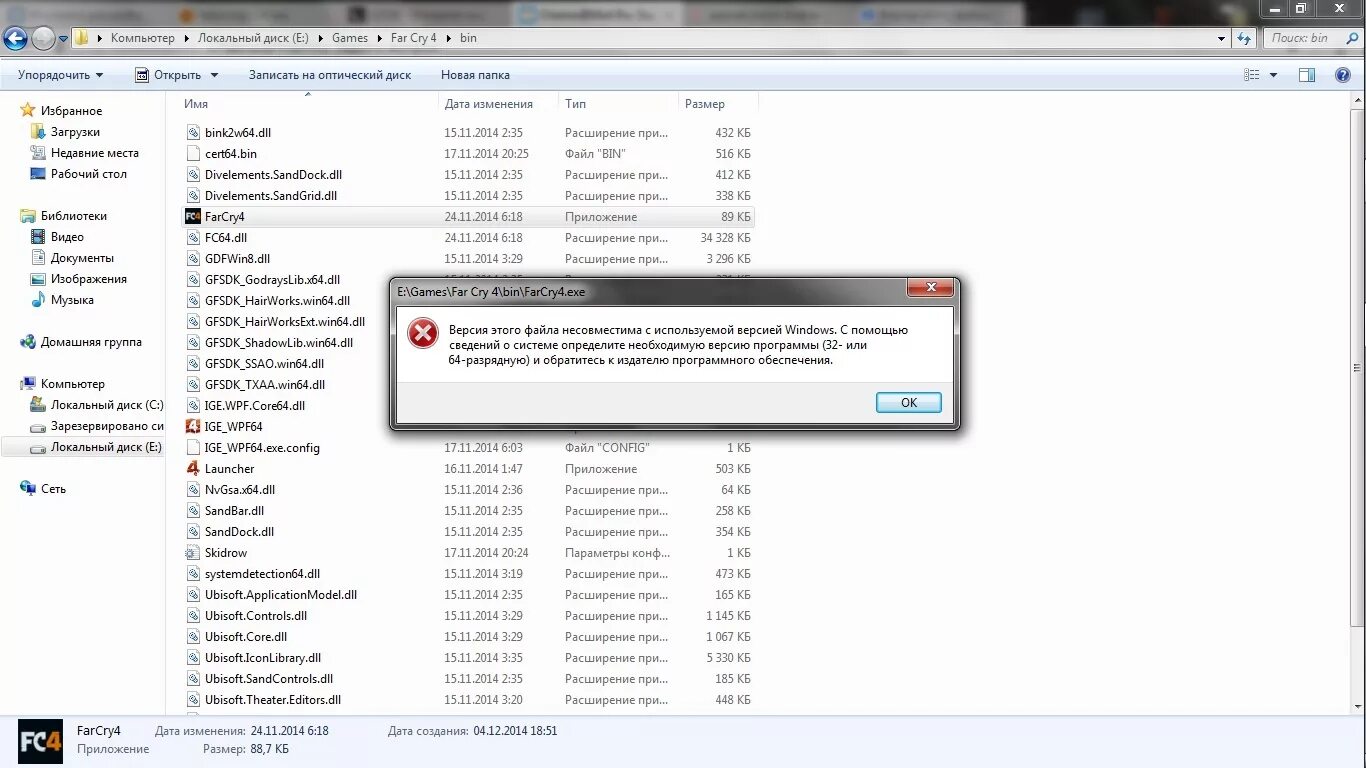Select the Skidrow configuration file icon
Viewport: 1366px width, 768px height.
click(193, 553)
